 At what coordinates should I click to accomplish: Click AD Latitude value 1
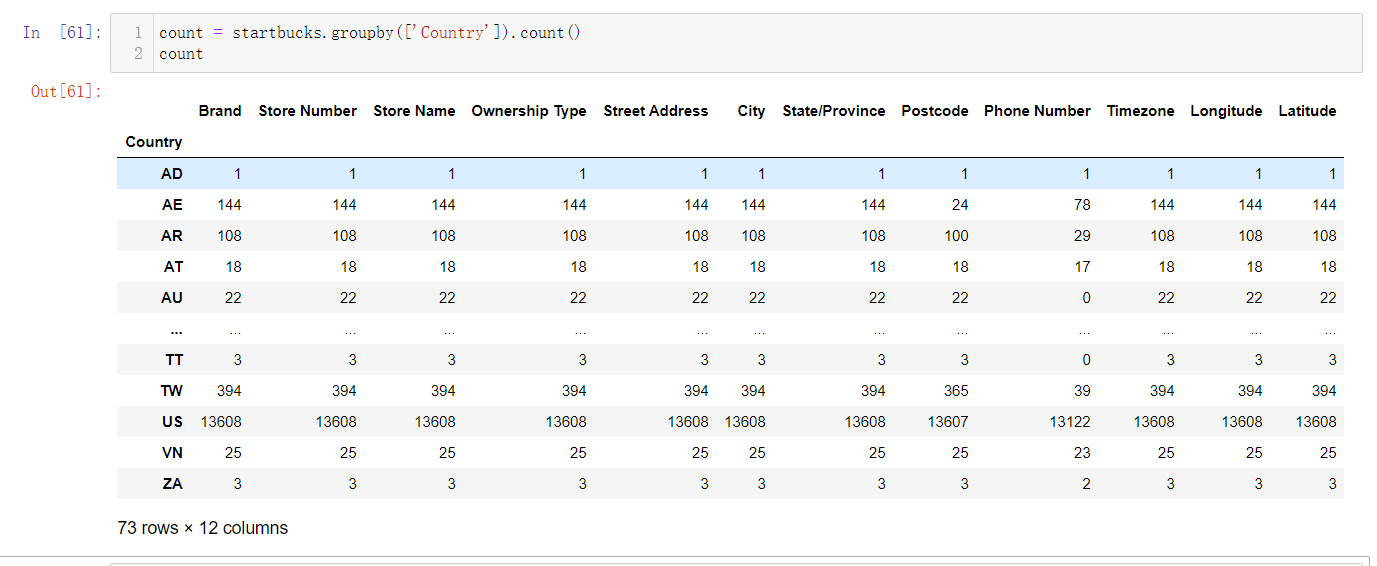tap(1332, 174)
